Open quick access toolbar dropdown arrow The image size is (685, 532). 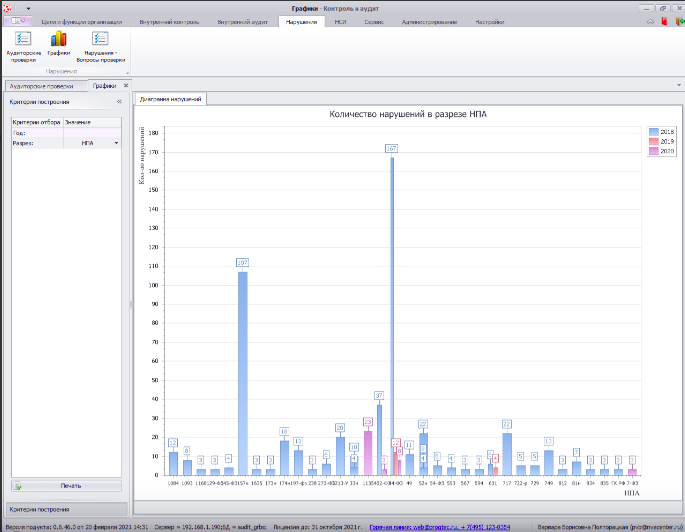28,8
